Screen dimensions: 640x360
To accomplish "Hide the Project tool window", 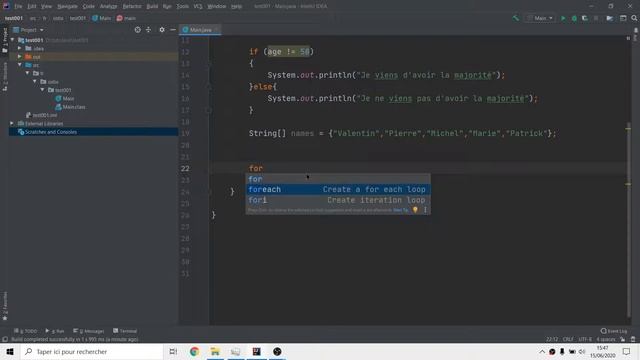I will 173,30.
